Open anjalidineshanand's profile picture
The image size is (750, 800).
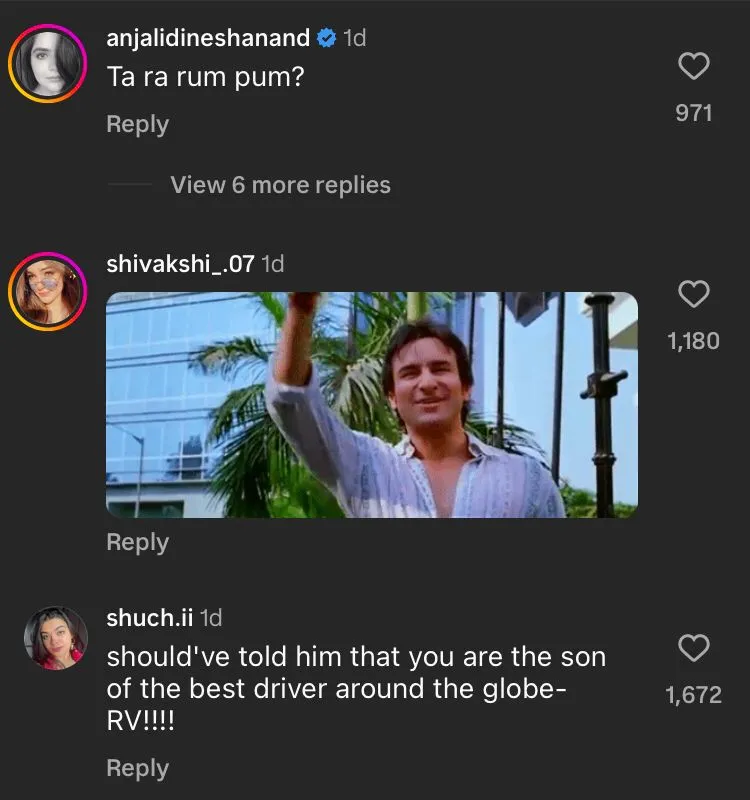pyautogui.click(x=47, y=63)
